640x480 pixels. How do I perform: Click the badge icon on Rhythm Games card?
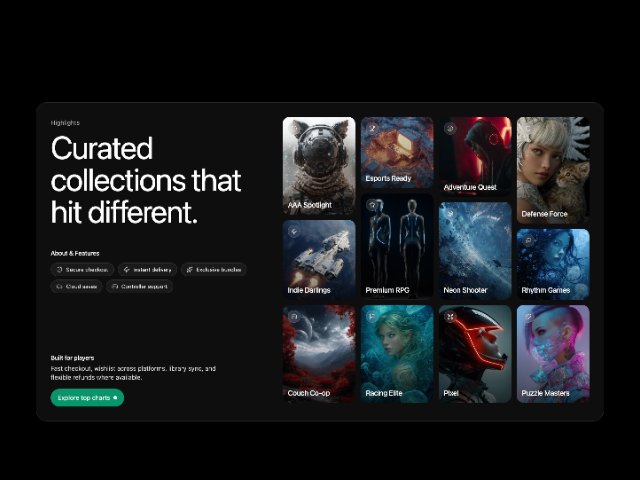point(528,240)
